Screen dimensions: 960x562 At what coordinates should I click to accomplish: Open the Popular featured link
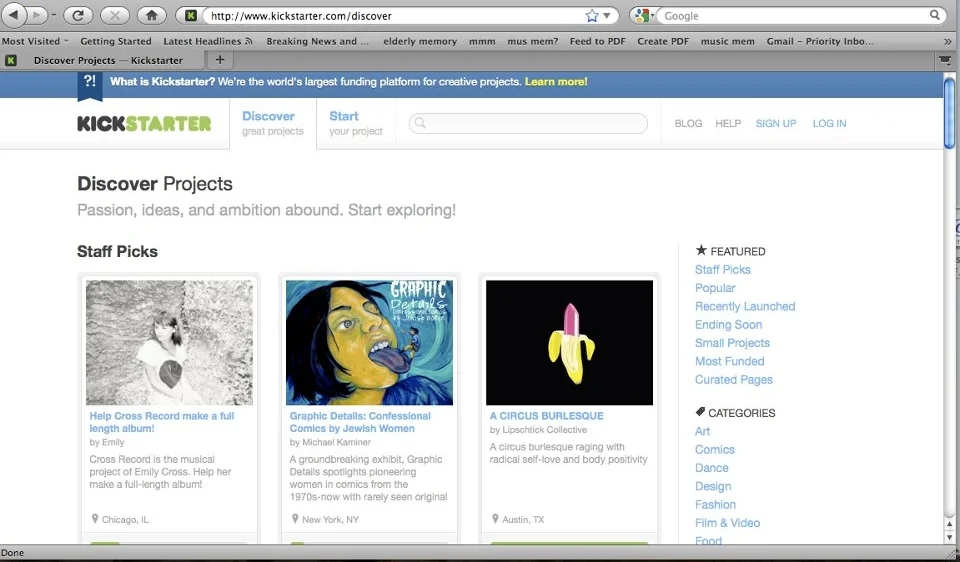pos(715,288)
